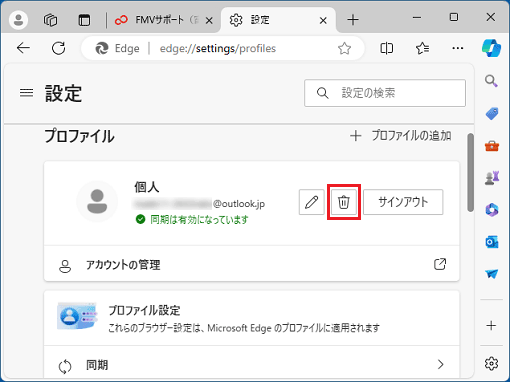Click the 個人 profile avatar picture

[97, 201]
